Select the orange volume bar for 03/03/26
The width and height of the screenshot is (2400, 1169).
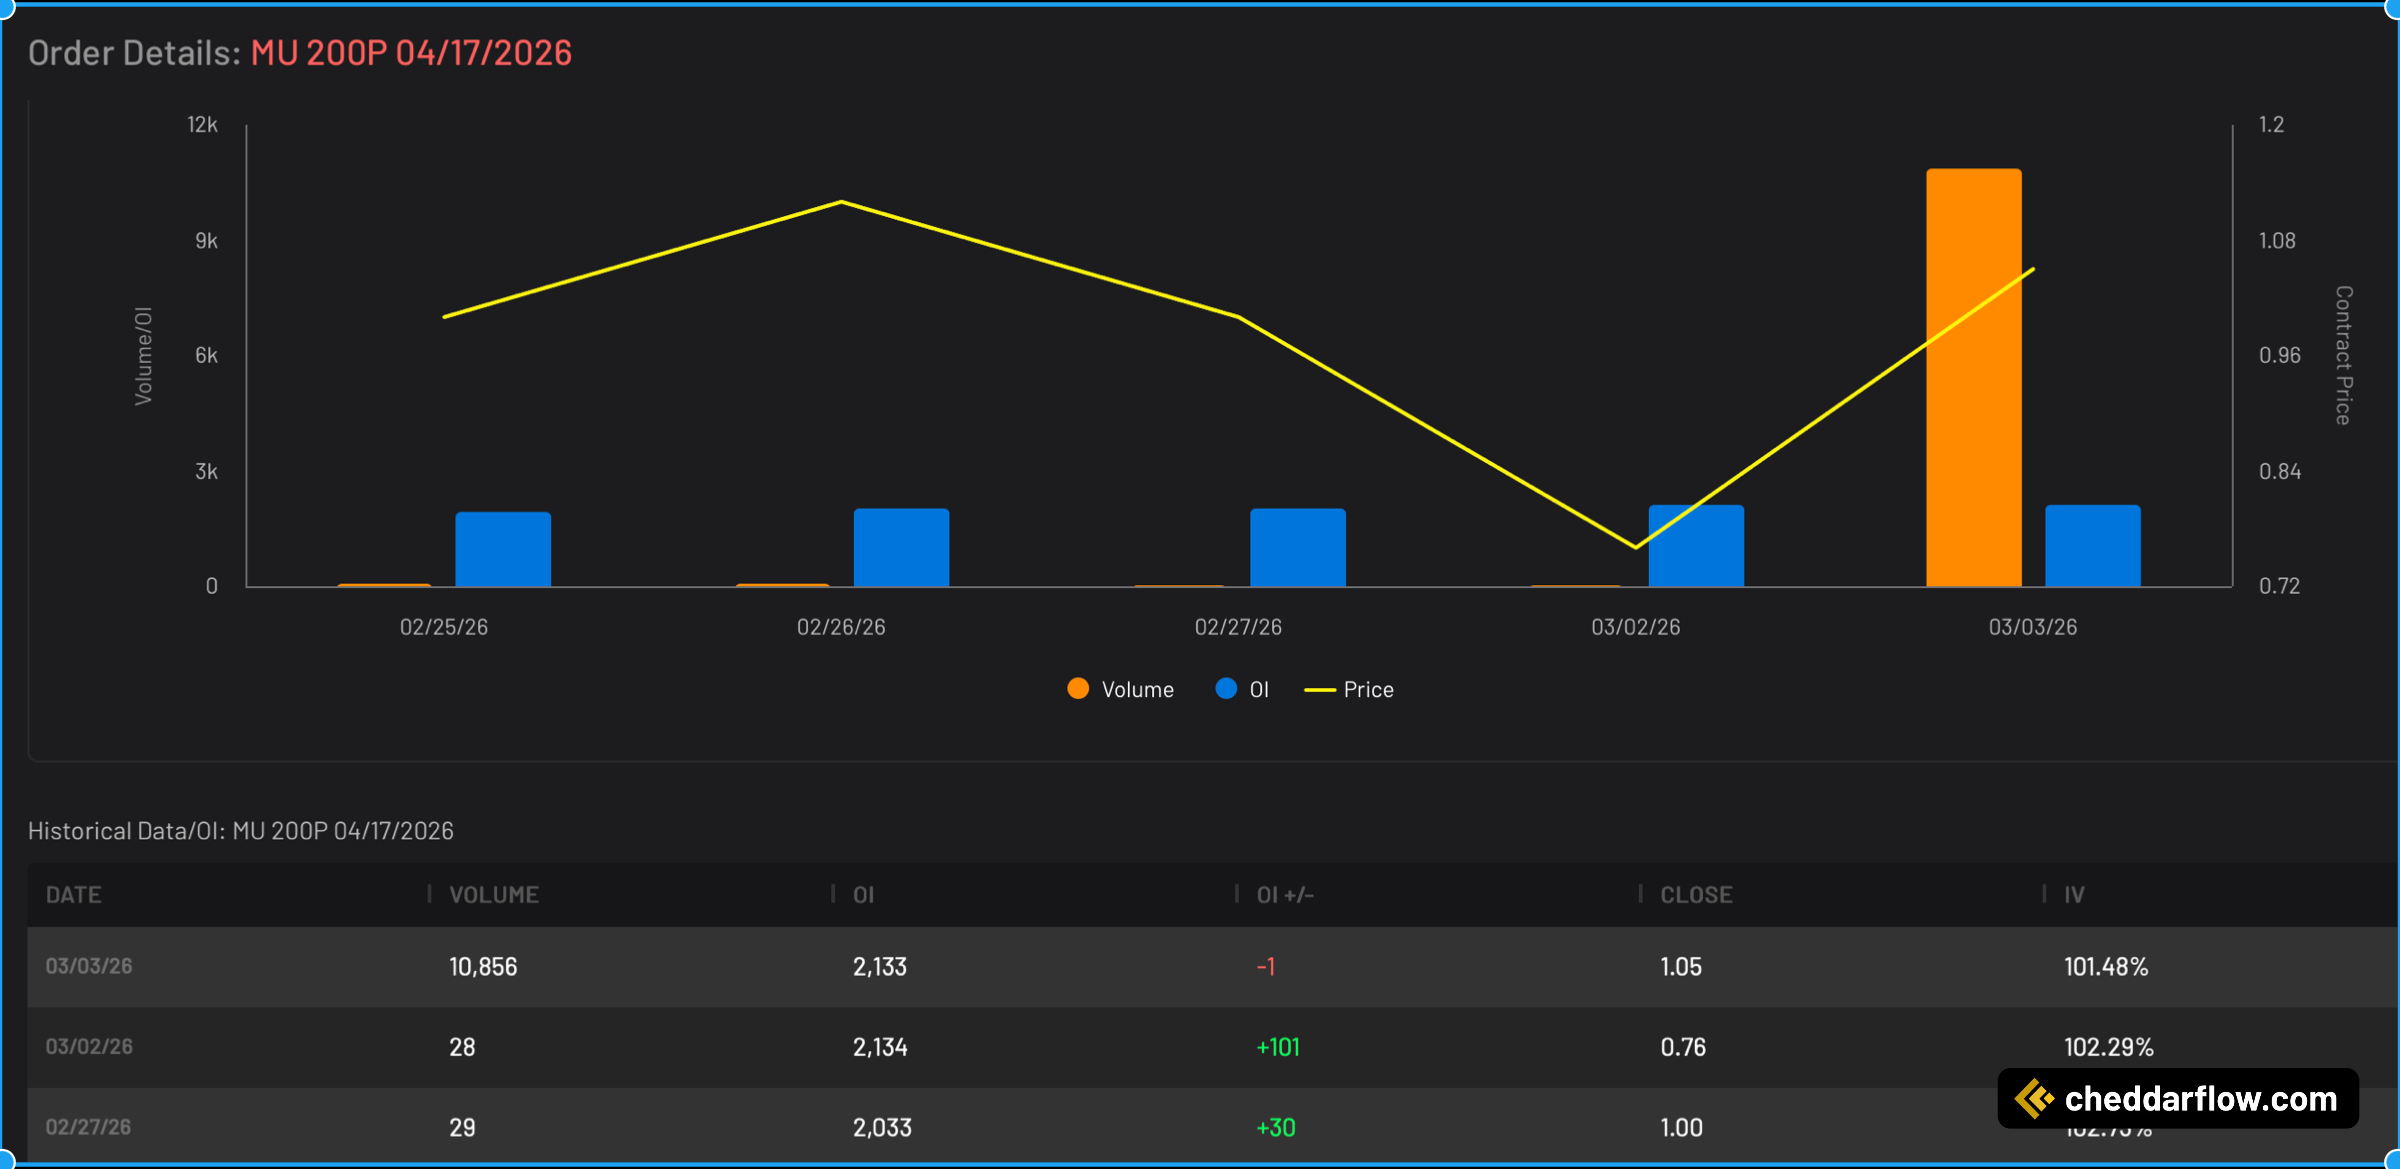(1974, 378)
